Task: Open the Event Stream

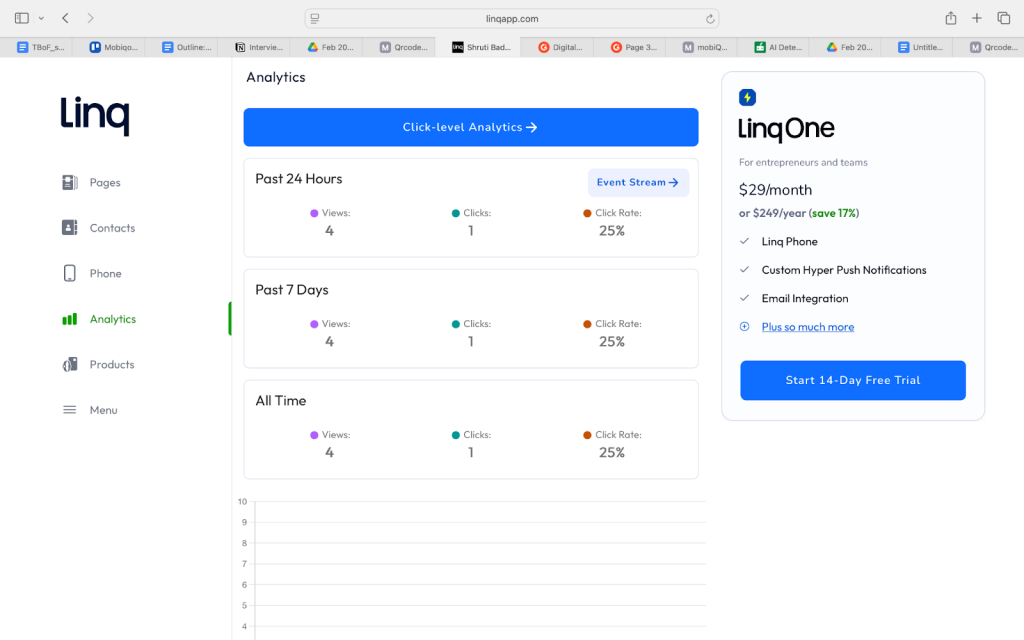Action: click(637, 182)
